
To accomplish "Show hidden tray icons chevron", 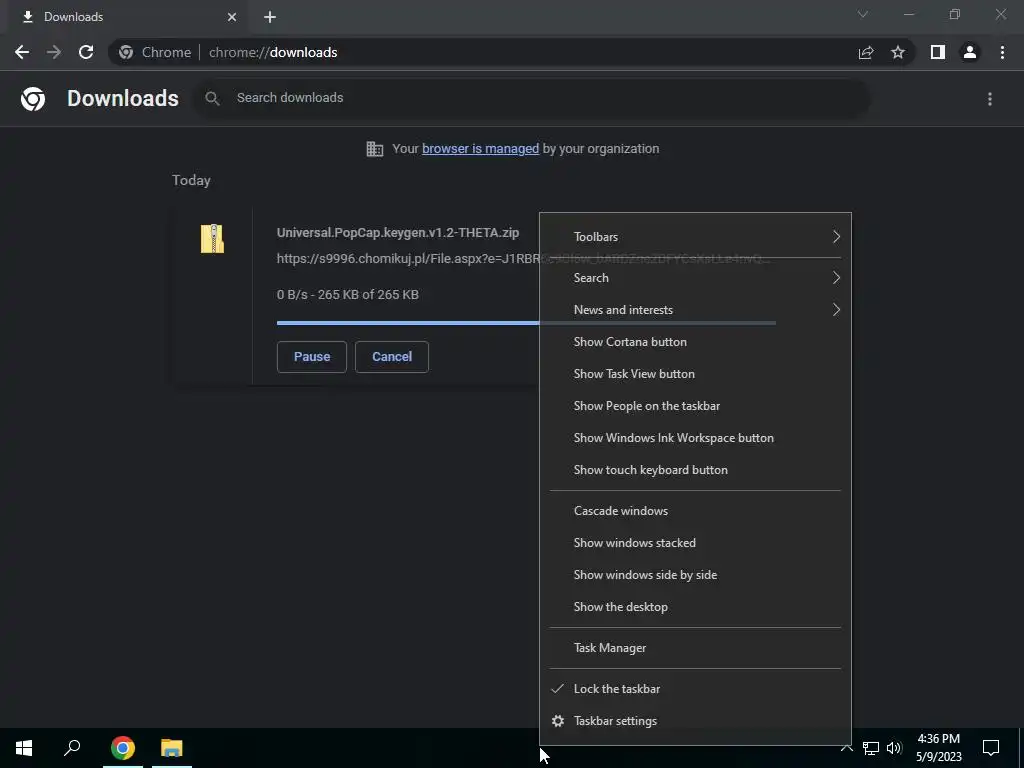I will 846,748.
